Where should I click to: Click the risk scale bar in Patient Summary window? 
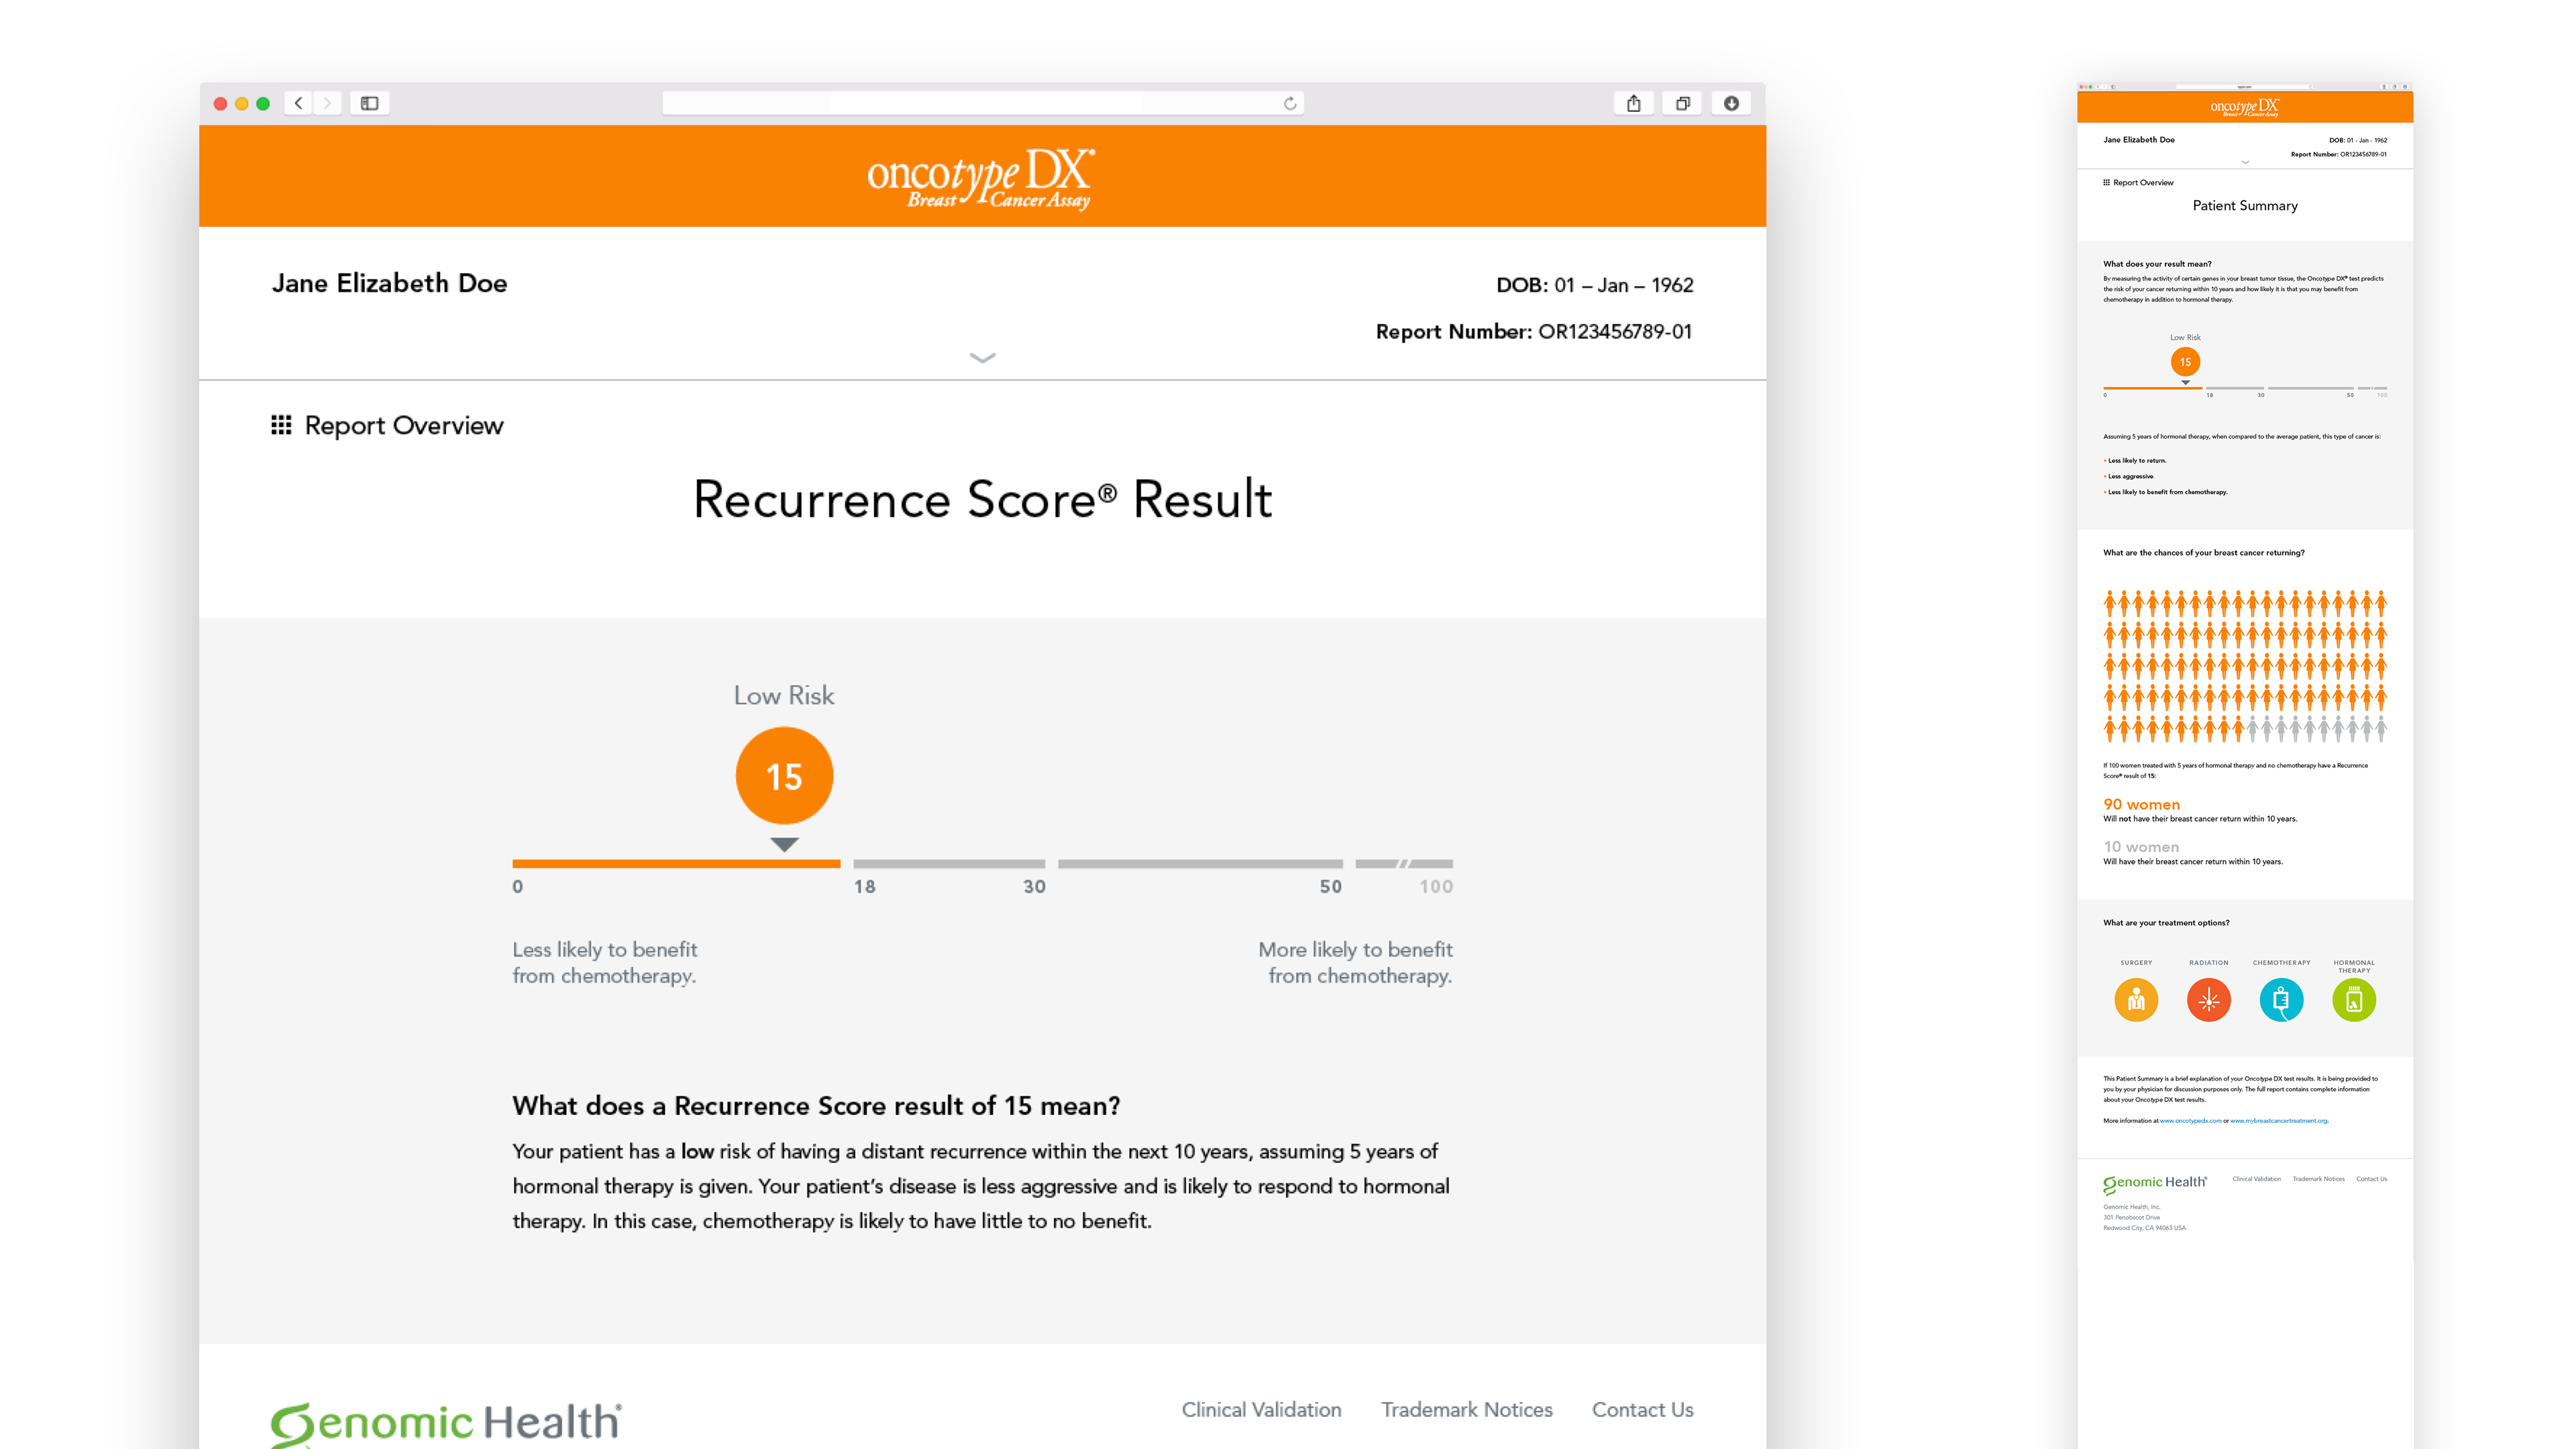[2245, 388]
